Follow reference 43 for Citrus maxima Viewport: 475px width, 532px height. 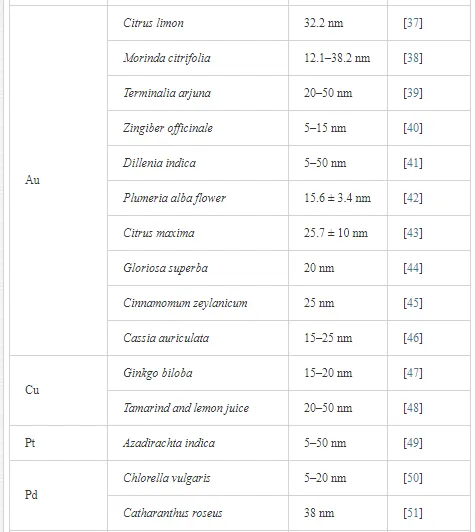[413, 233]
